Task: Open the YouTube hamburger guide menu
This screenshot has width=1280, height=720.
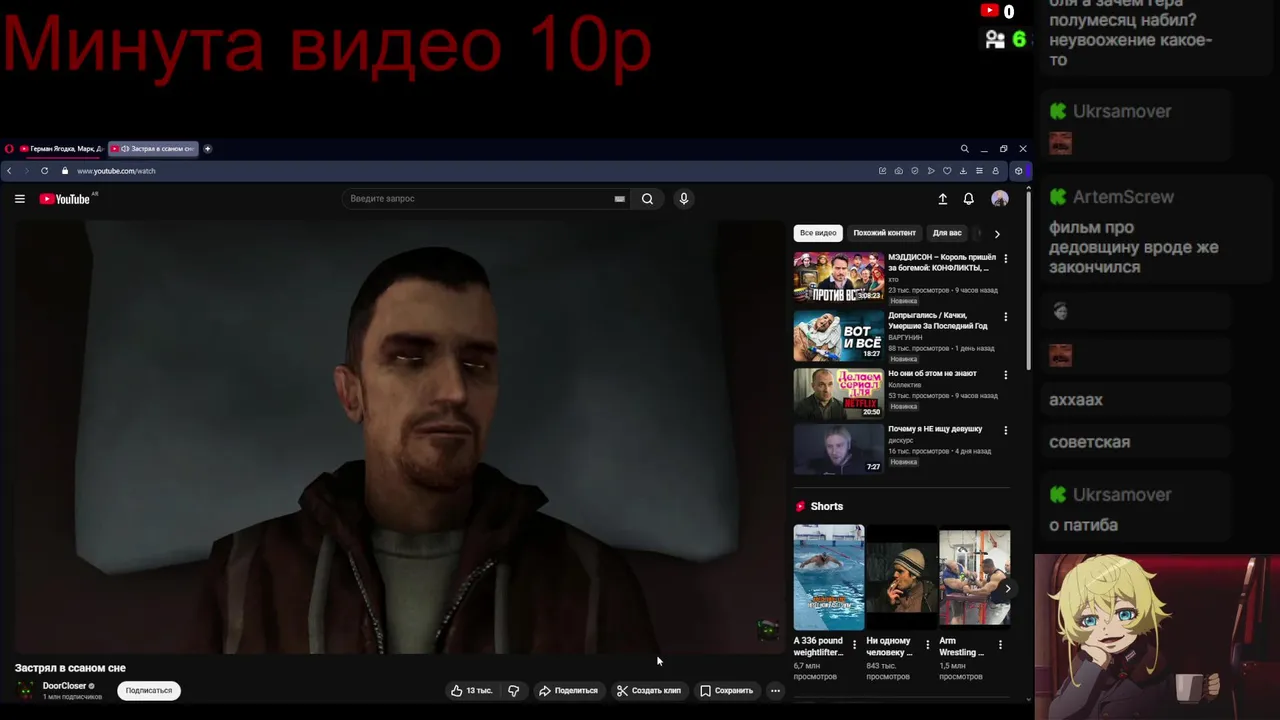Action: [19, 199]
